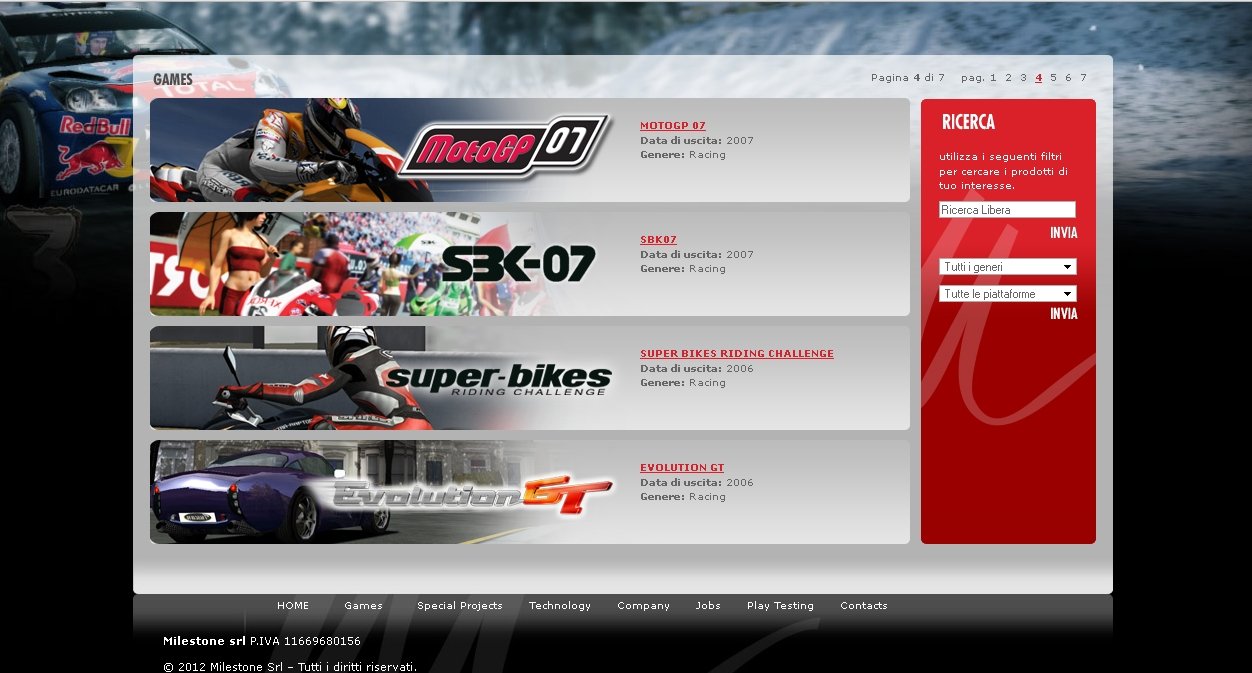Submit filters with lower INVIA button
The width and height of the screenshot is (1252, 673).
1064,314
